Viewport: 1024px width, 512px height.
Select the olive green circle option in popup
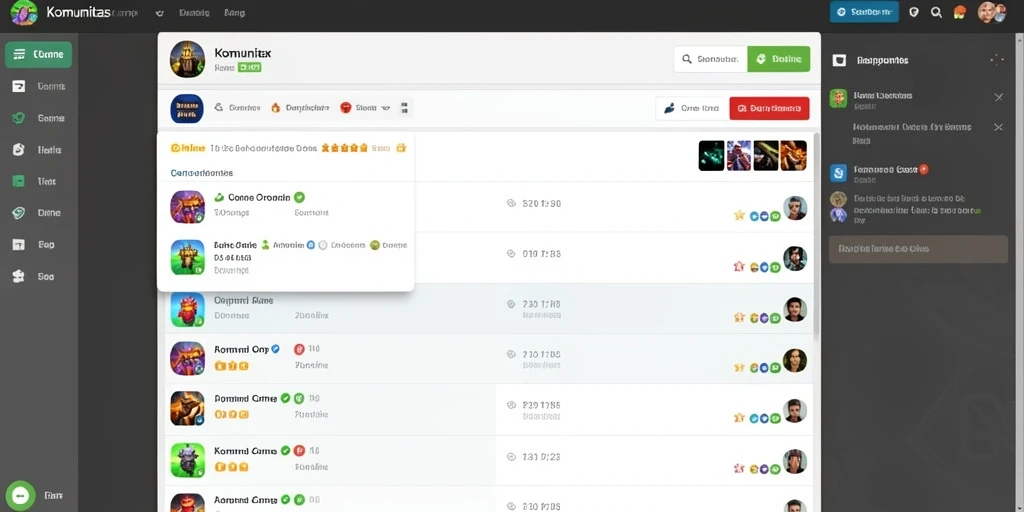(x=374, y=246)
